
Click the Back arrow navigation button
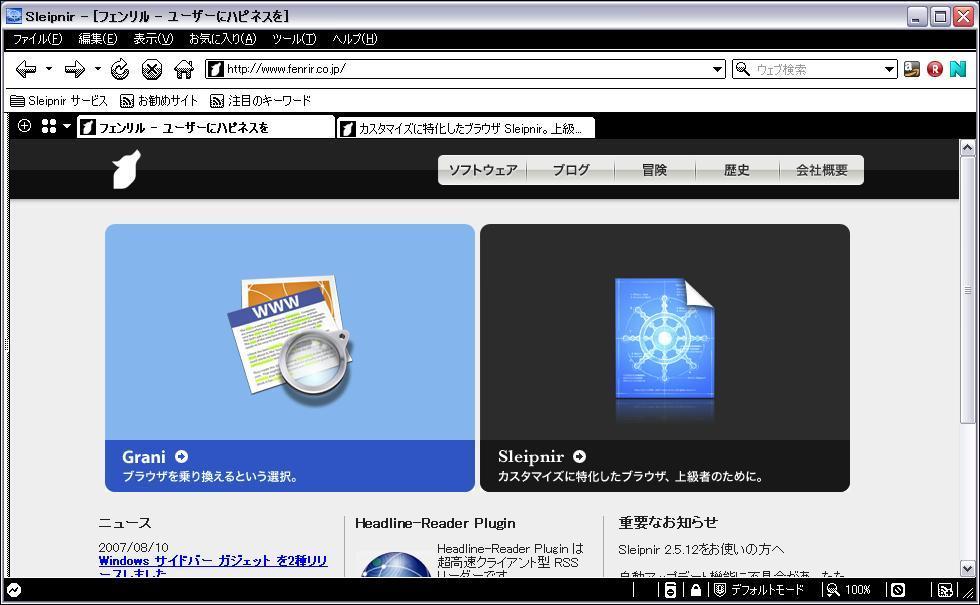click(x=26, y=69)
